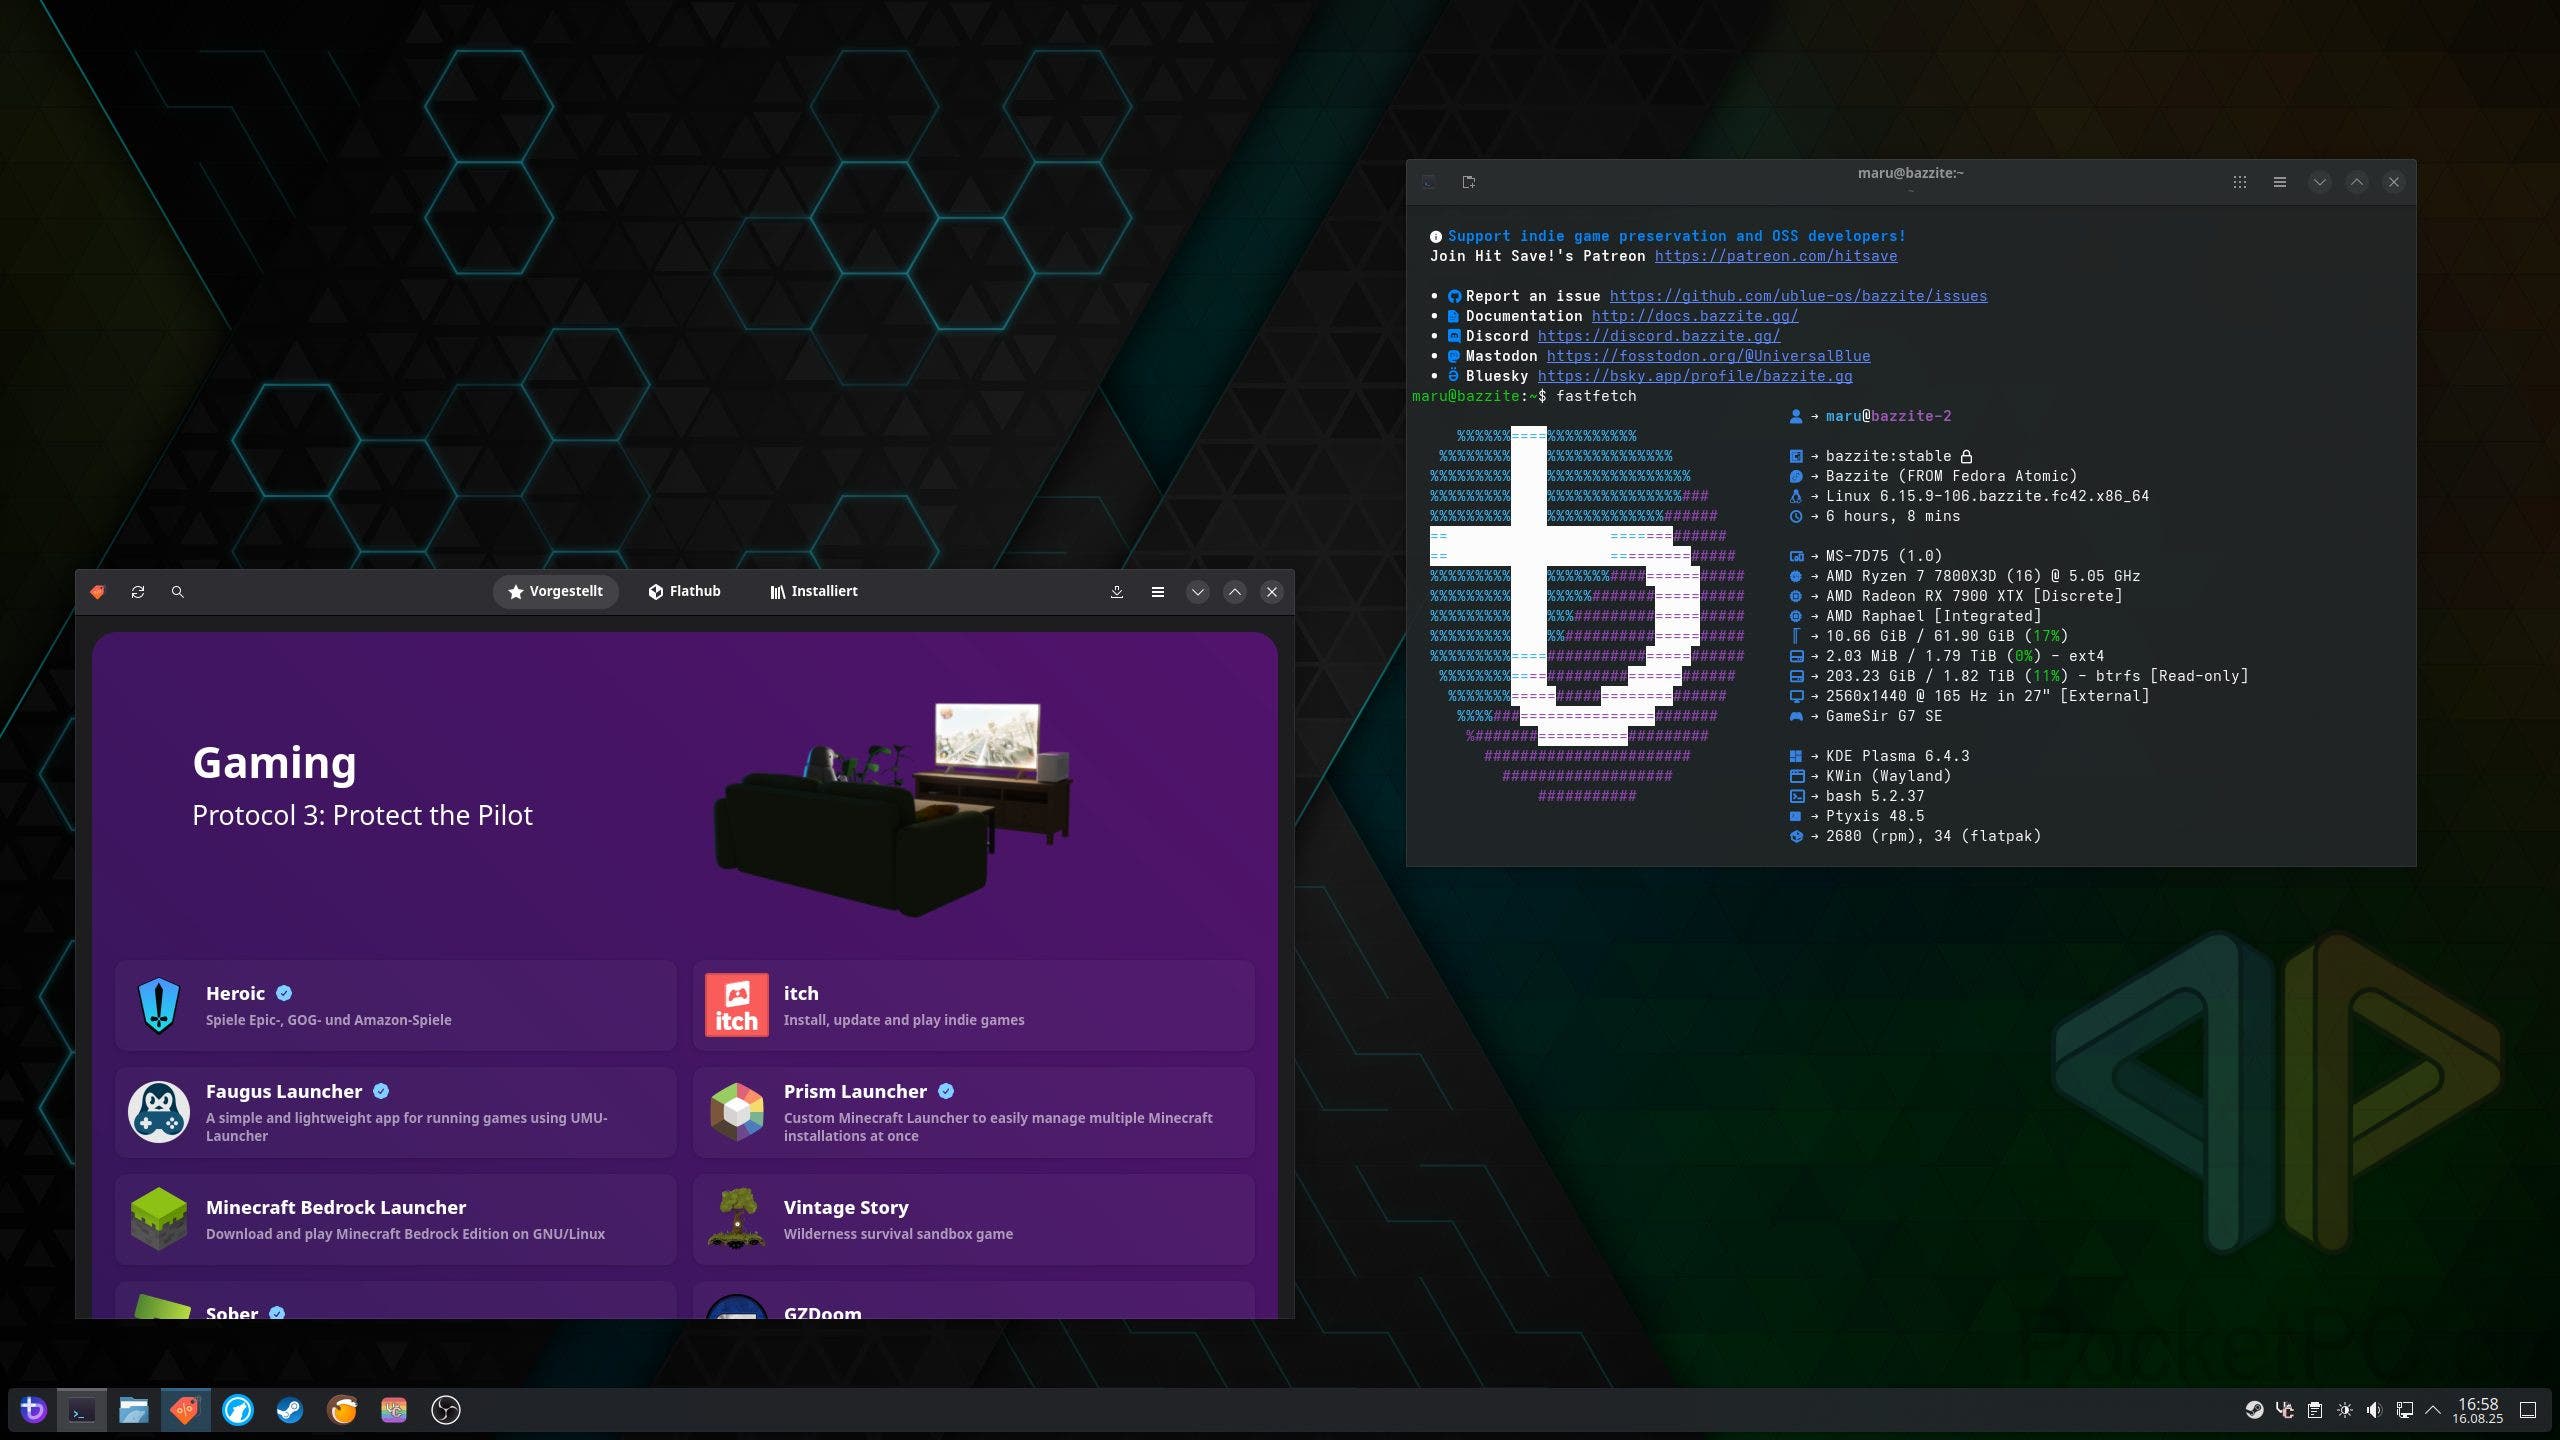Switch to the Installiert tab
Screen dimensions: 2560x1440
(x=814, y=591)
